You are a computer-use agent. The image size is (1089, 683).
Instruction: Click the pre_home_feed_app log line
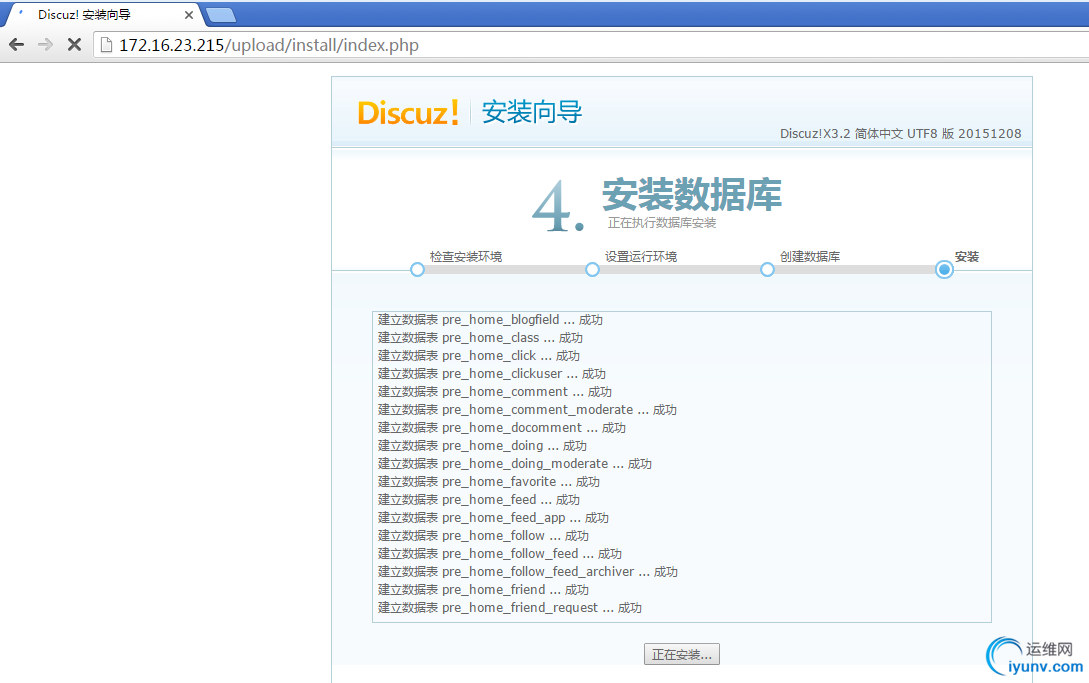(493, 518)
